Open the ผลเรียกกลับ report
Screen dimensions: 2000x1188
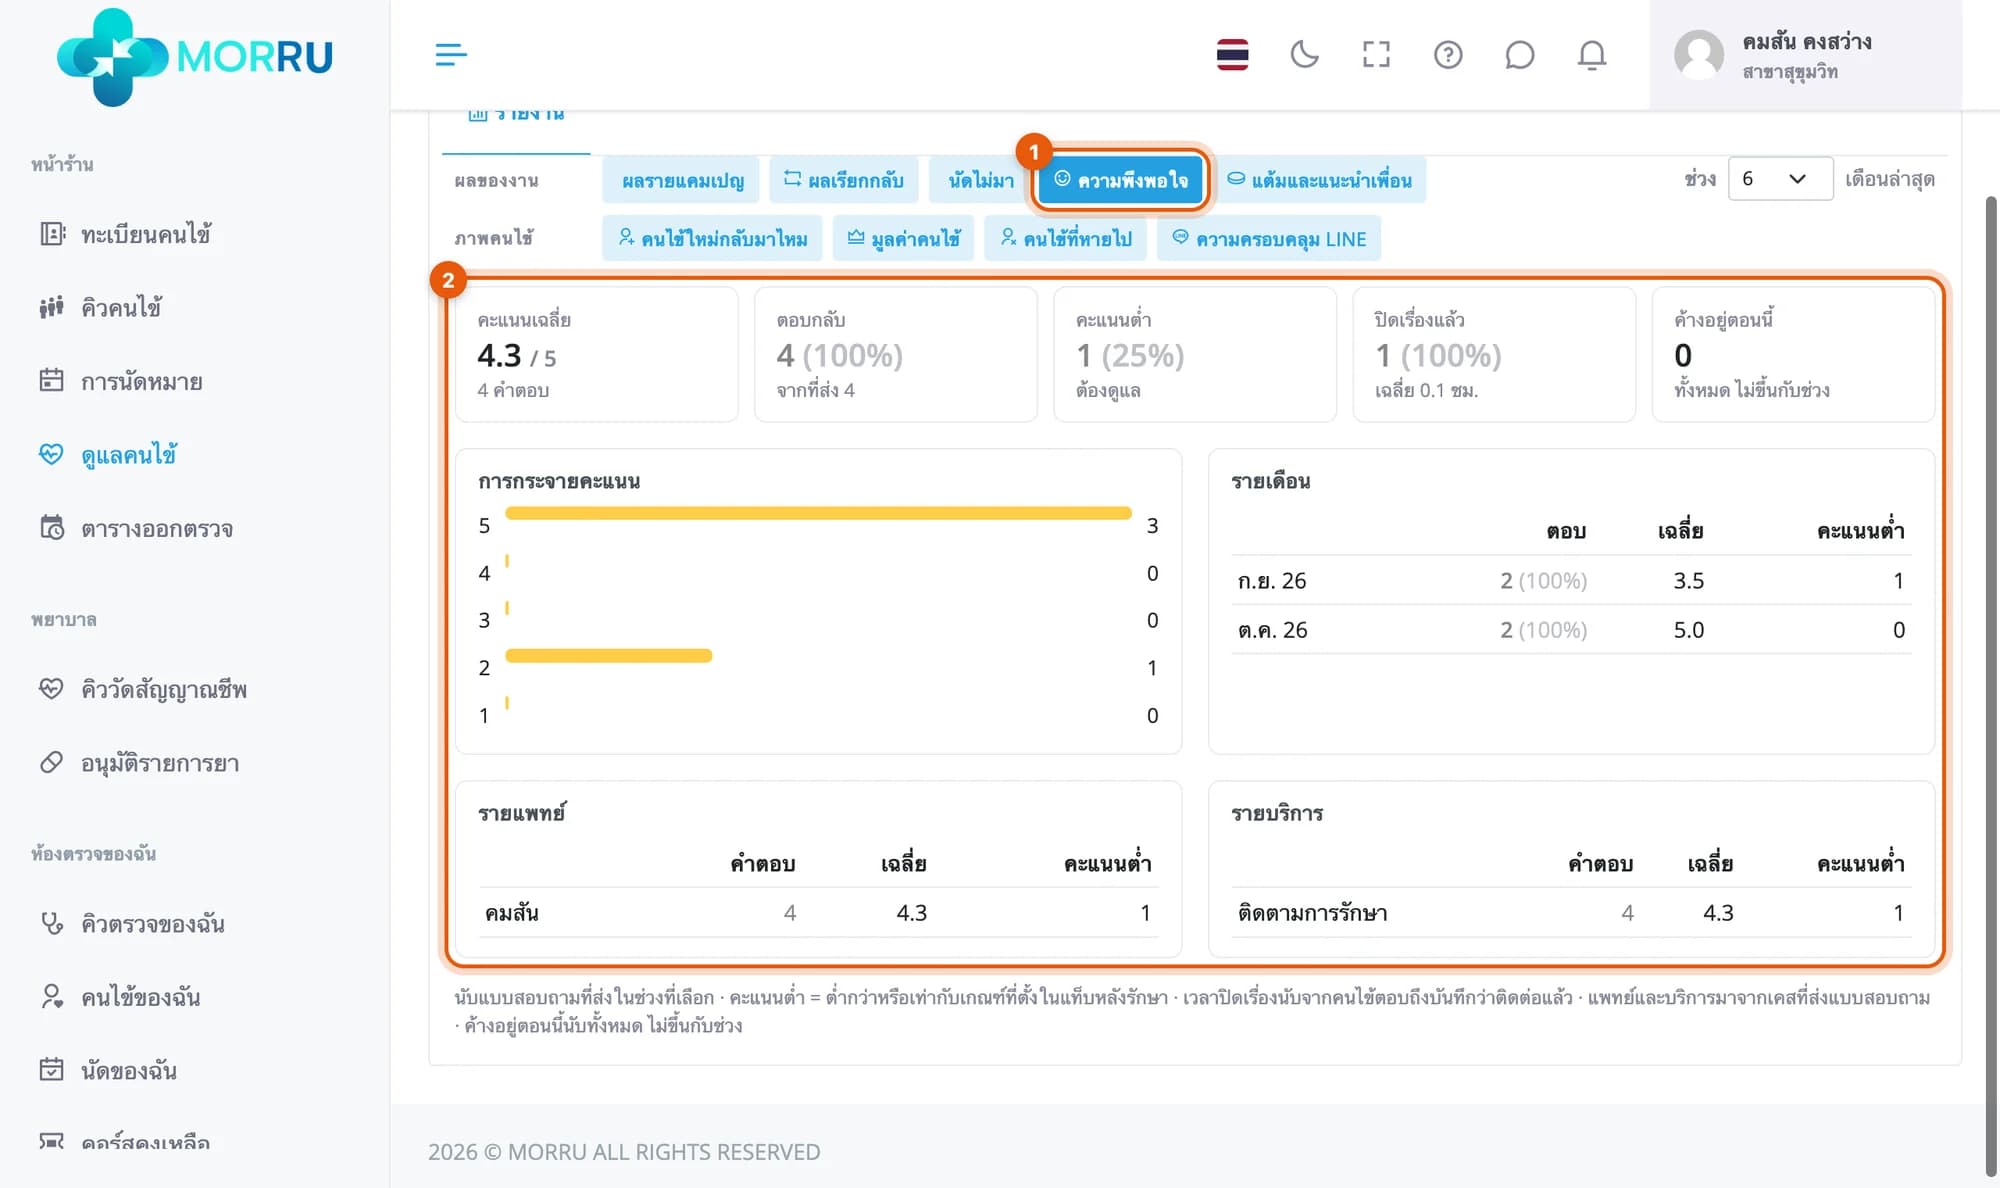(843, 180)
